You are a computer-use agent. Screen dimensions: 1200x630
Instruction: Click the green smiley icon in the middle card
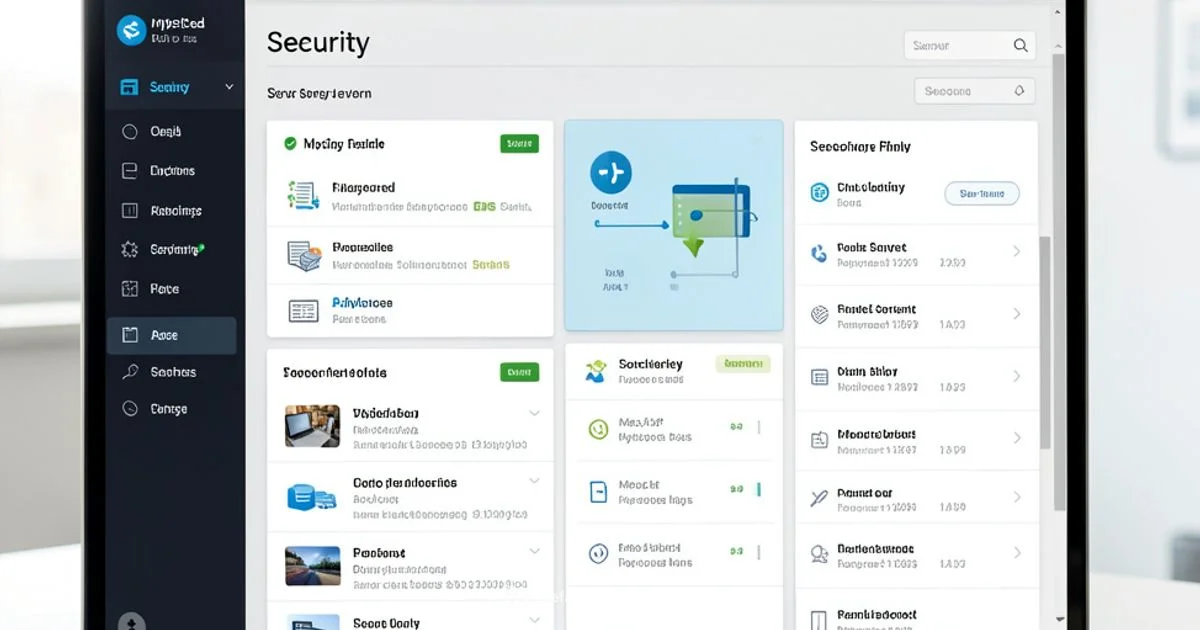point(598,429)
